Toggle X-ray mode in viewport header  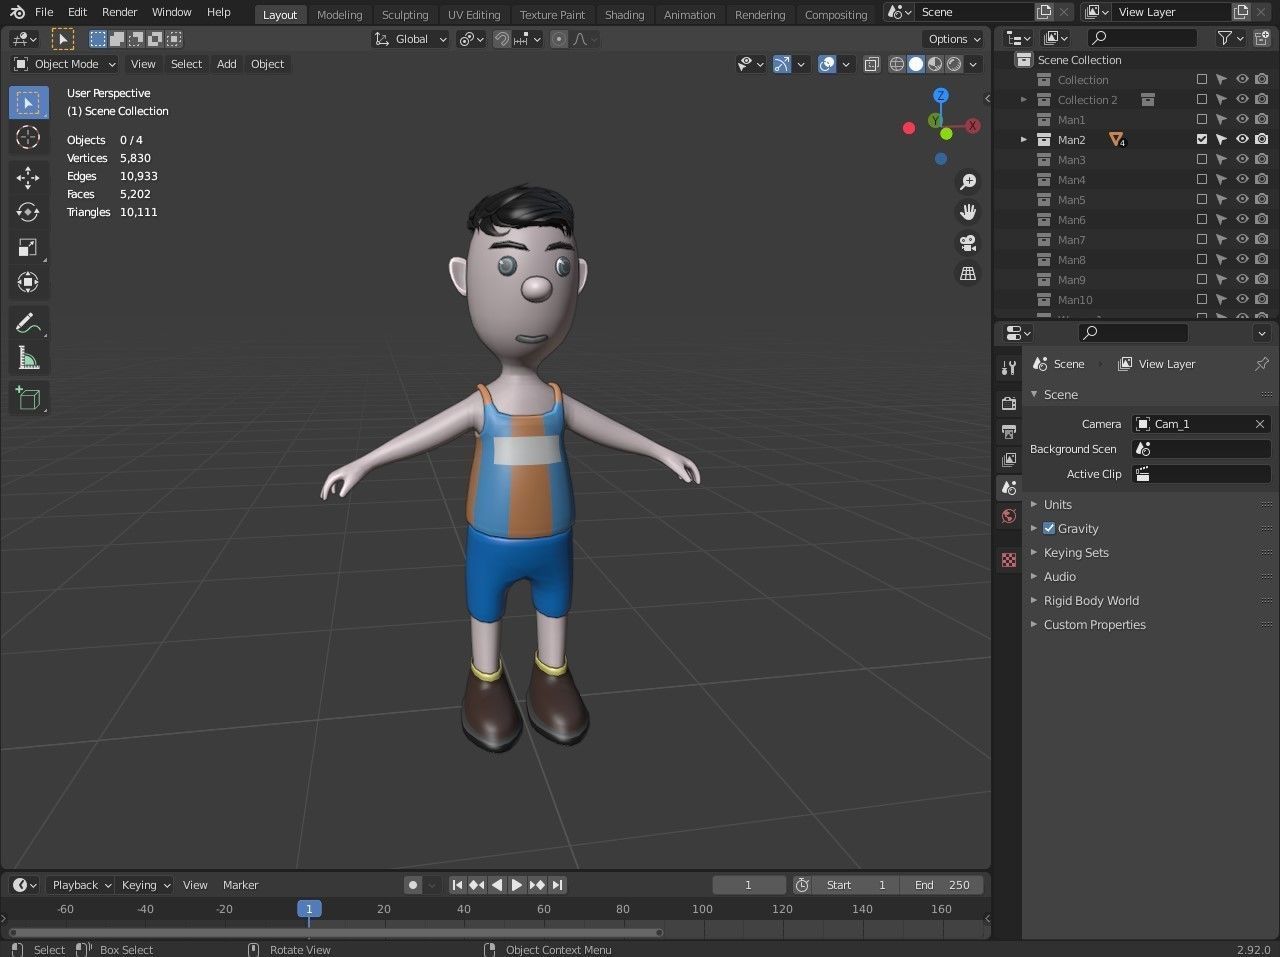pyautogui.click(x=871, y=64)
